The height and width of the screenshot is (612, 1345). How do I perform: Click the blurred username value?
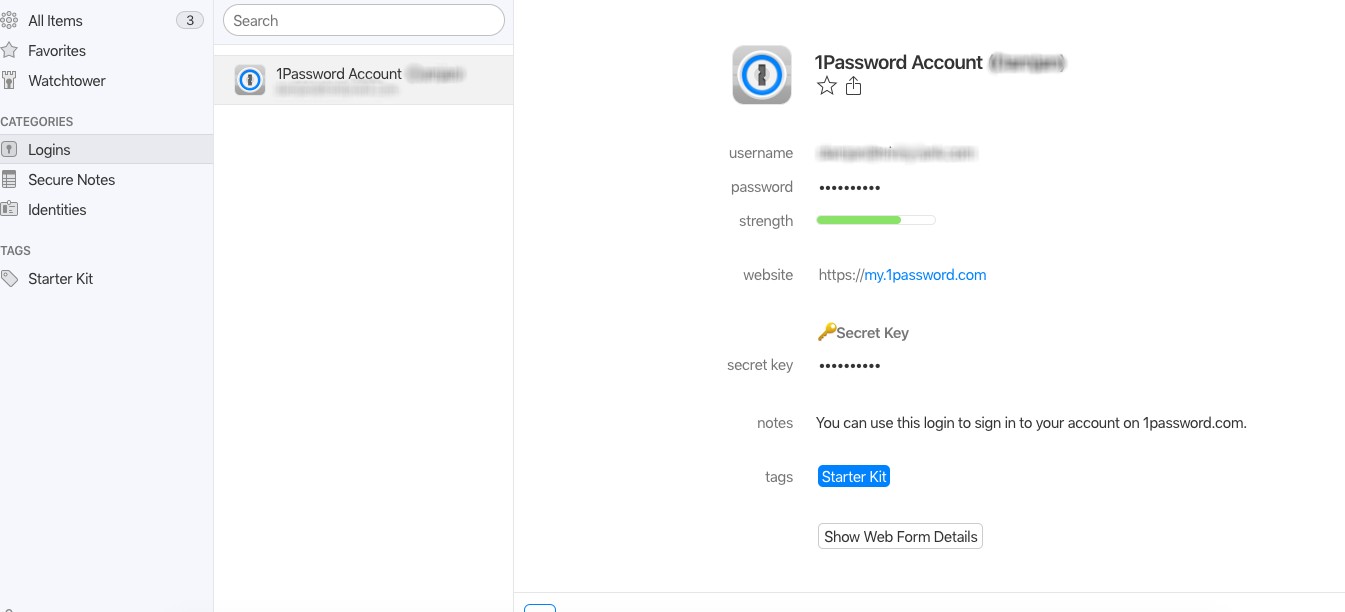pos(897,153)
